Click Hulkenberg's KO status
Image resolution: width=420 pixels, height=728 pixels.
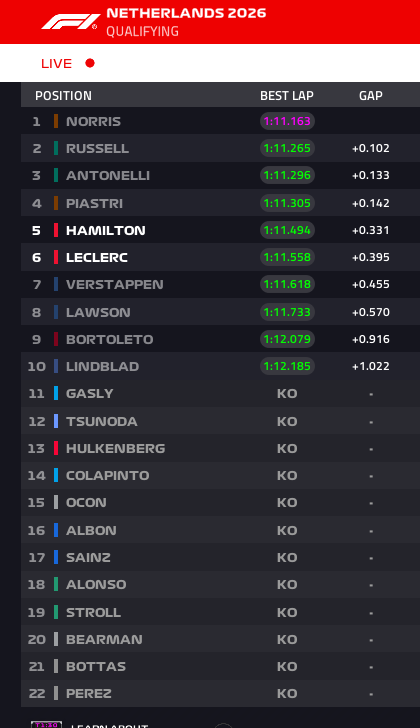tap(287, 448)
